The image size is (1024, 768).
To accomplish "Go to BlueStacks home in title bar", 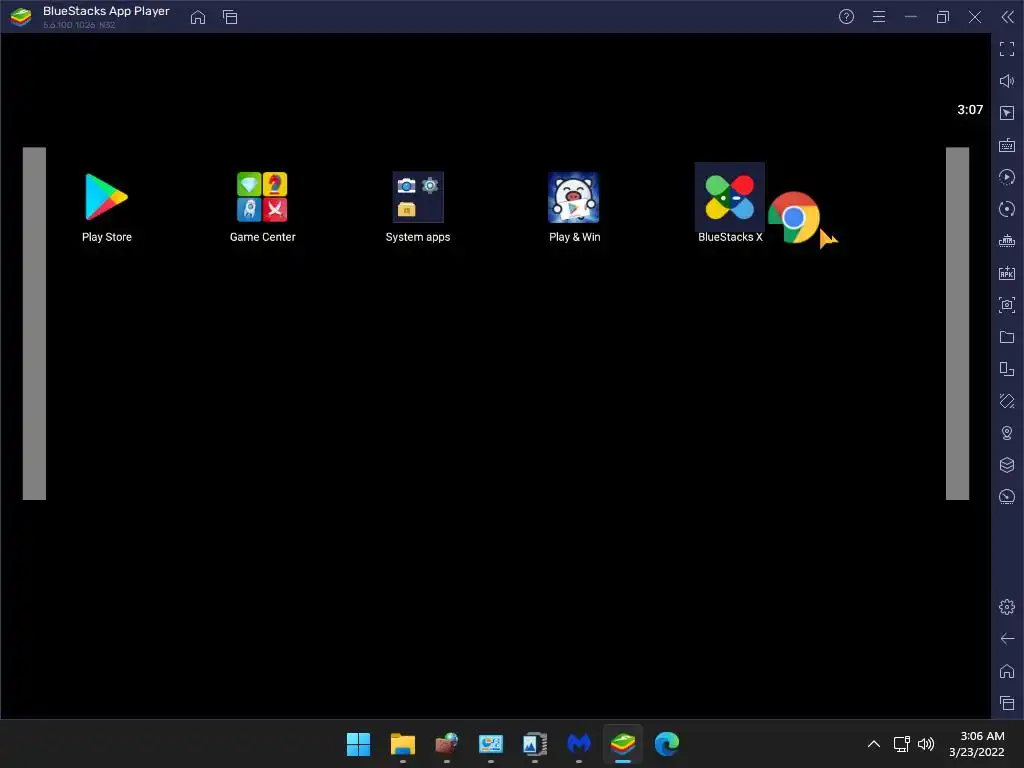I will 198,17.
